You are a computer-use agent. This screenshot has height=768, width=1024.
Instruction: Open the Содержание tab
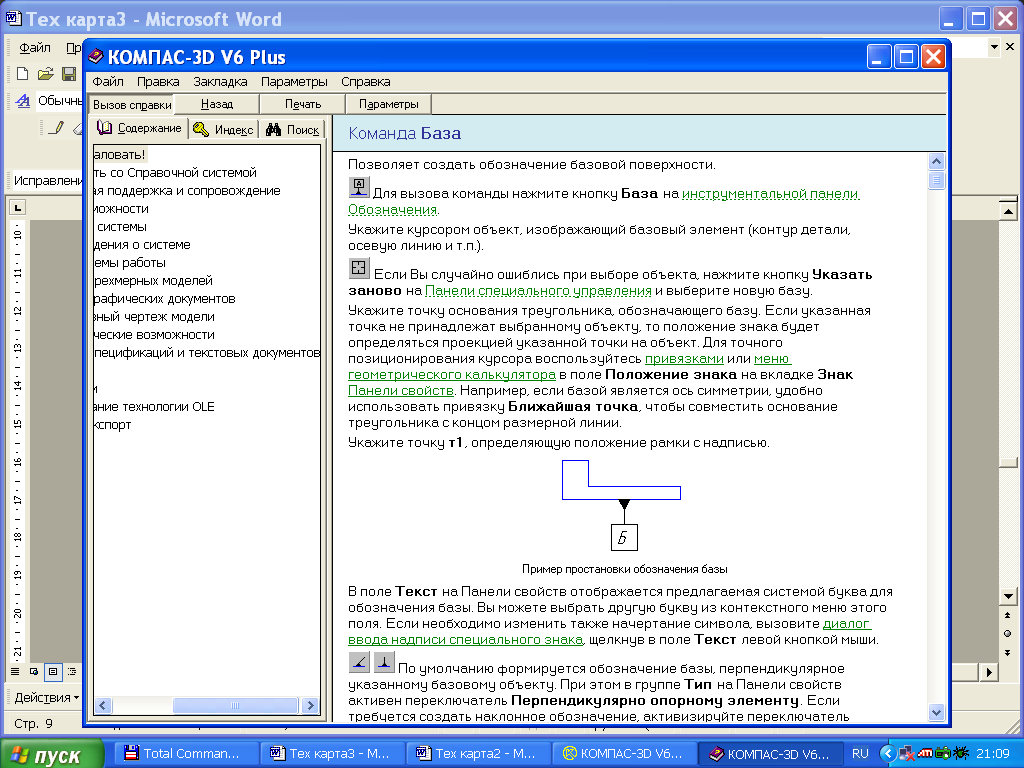(139, 128)
